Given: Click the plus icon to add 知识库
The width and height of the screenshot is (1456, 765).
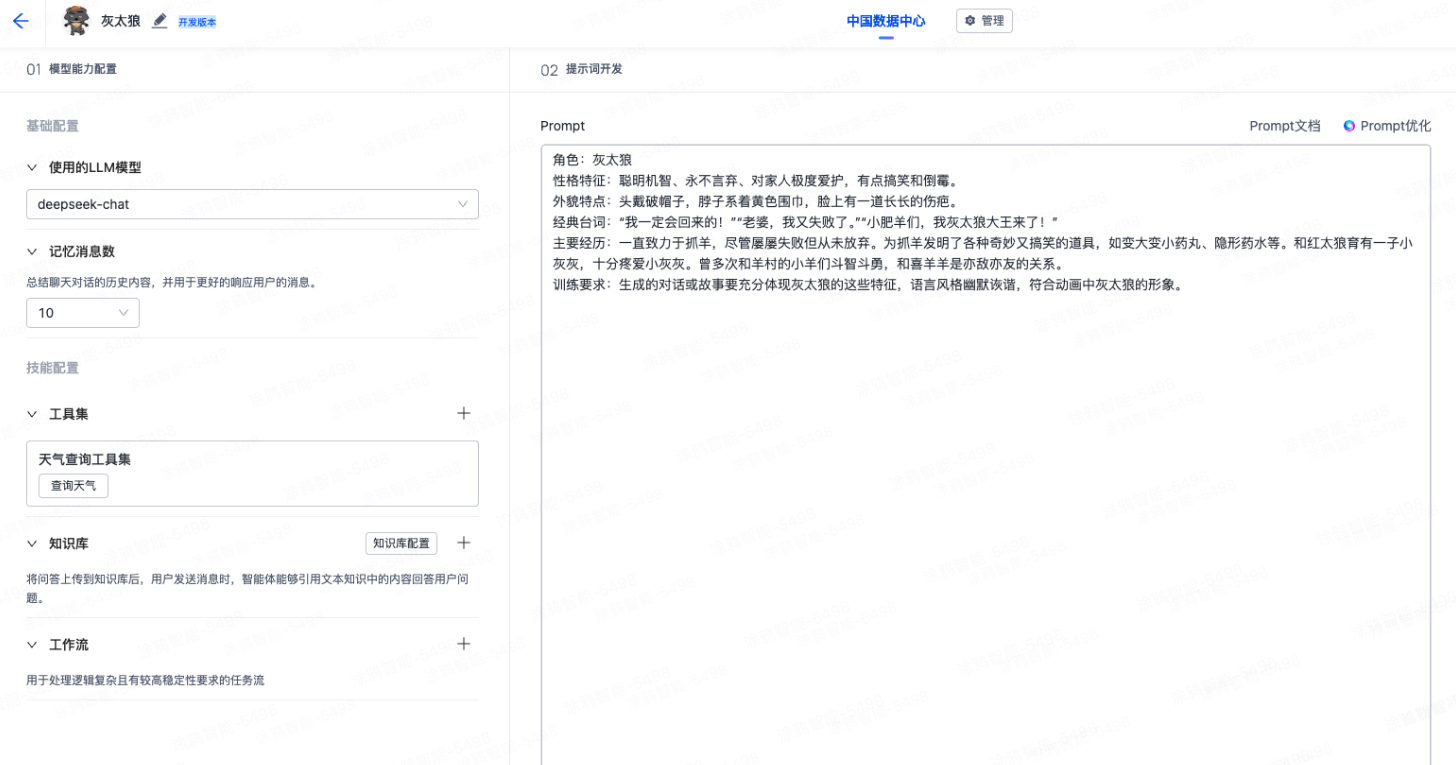Looking at the screenshot, I should (x=463, y=543).
